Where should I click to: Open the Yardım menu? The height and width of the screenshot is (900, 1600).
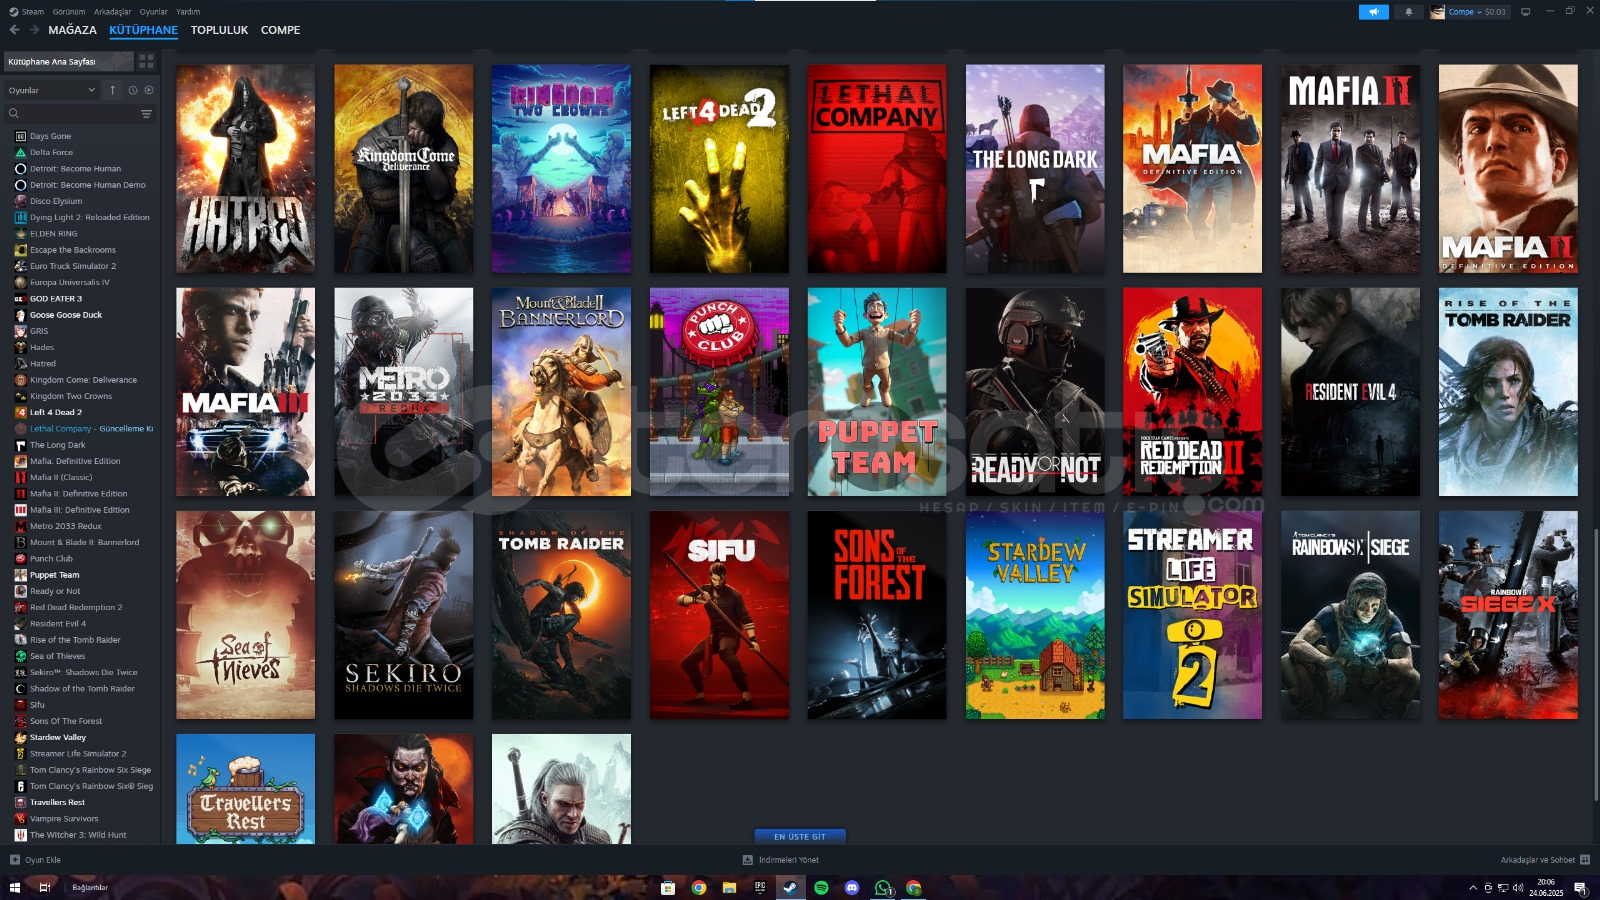pos(188,12)
